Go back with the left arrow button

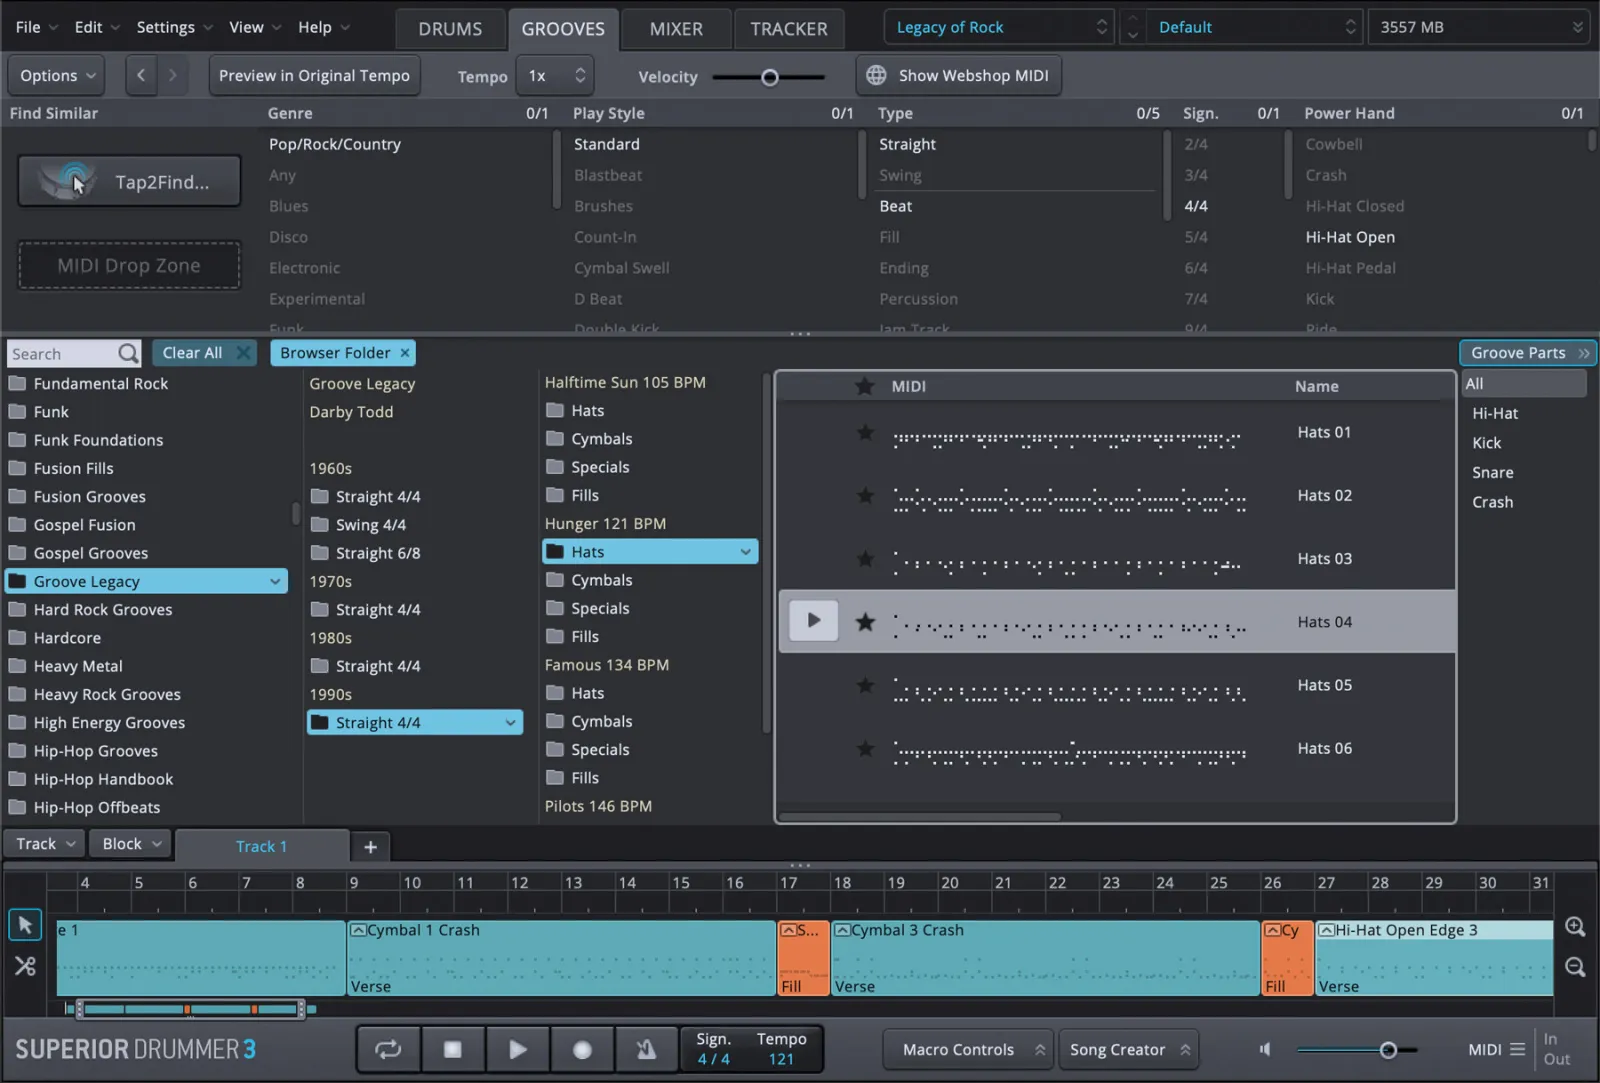pyautogui.click(x=141, y=75)
